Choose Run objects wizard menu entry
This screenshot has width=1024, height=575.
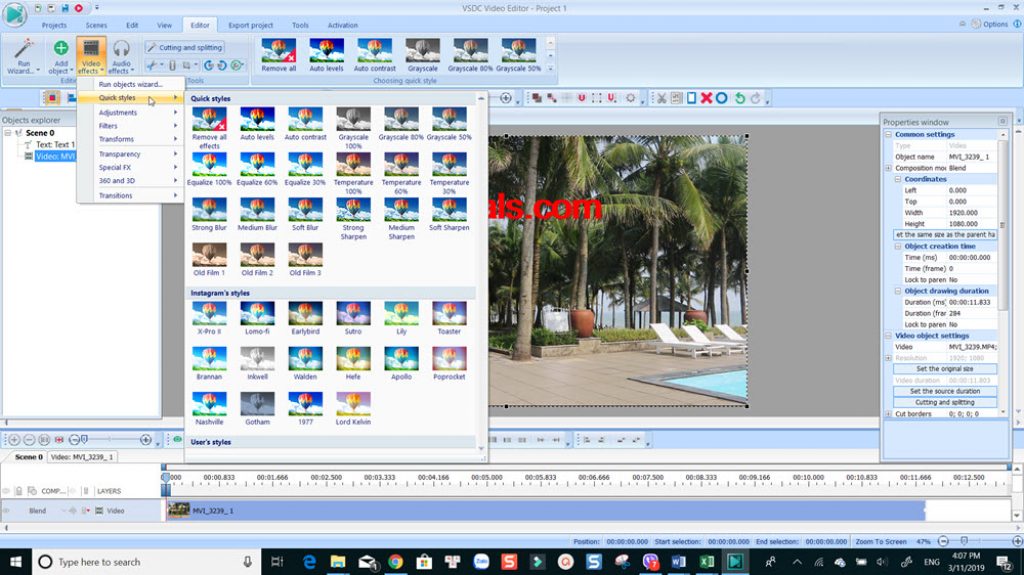click(x=131, y=84)
